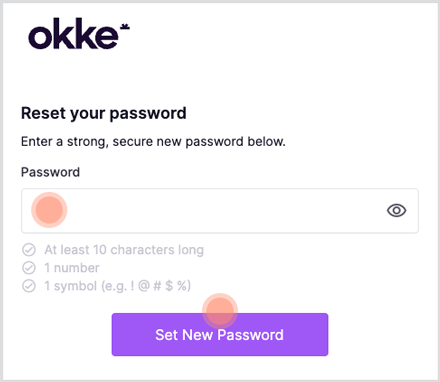The width and height of the screenshot is (440, 382).
Task: Submit with the Set New Password button
Action: [220, 334]
